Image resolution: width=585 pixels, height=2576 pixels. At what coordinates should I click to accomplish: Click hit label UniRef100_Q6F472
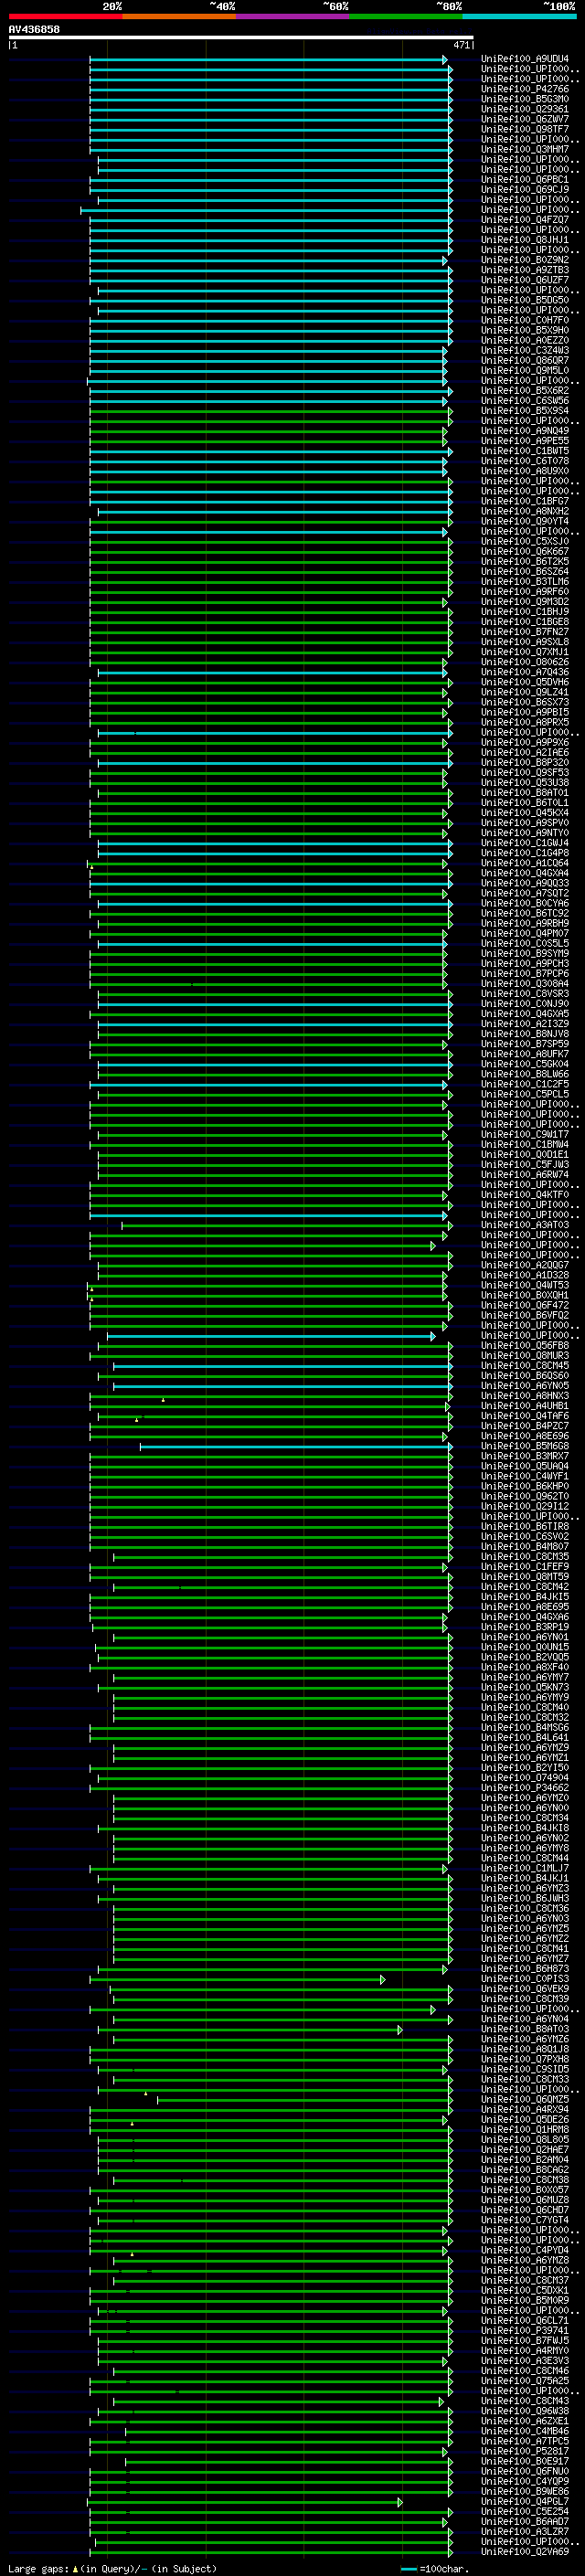525,1305
